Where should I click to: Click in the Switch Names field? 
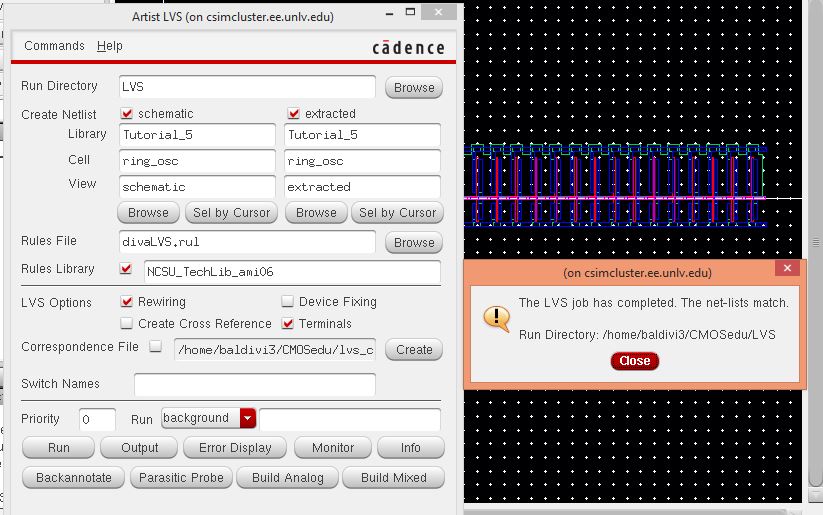254,384
